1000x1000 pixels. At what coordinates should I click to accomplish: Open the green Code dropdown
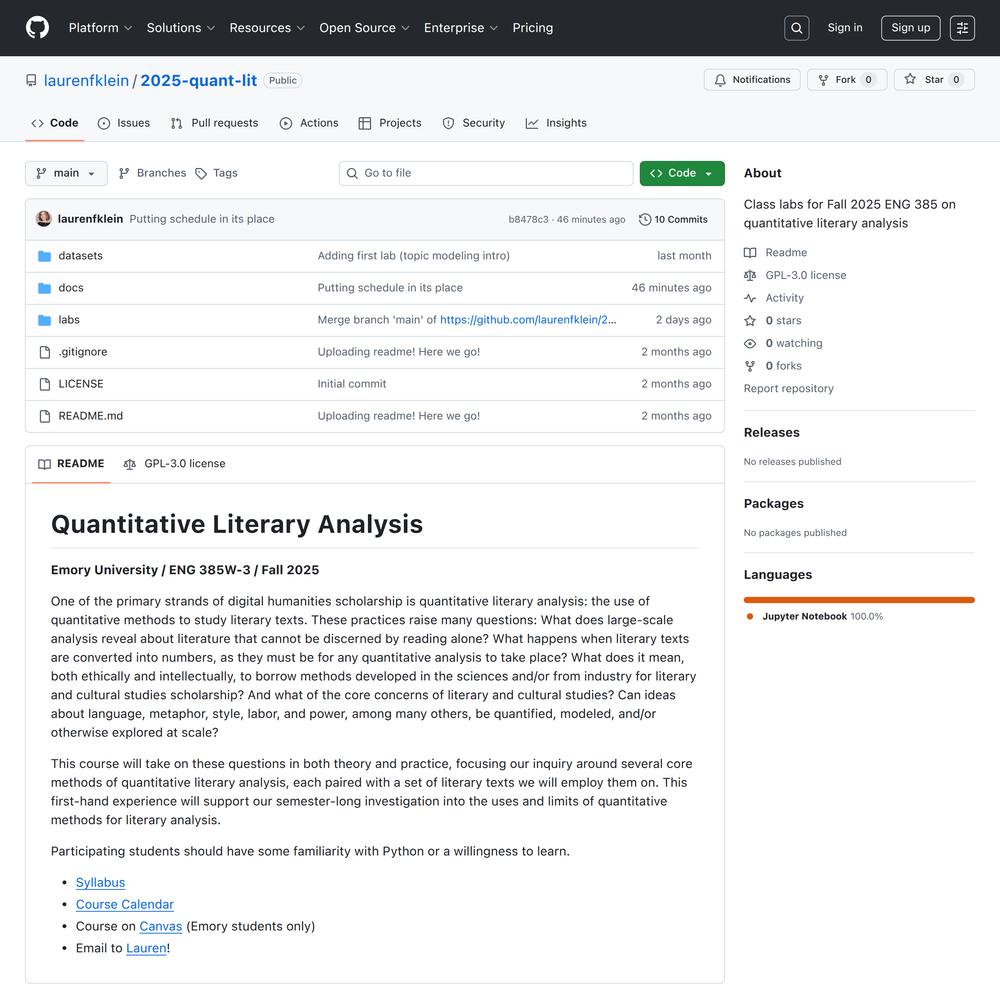click(682, 173)
